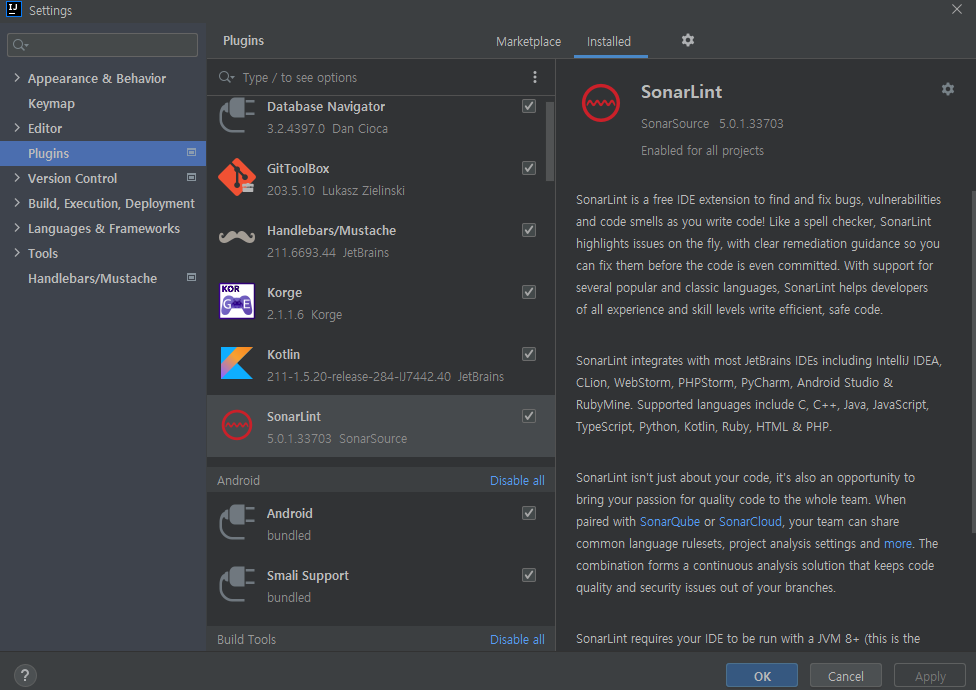Select the Installed tab
The image size is (976, 690).
tap(609, 42)
